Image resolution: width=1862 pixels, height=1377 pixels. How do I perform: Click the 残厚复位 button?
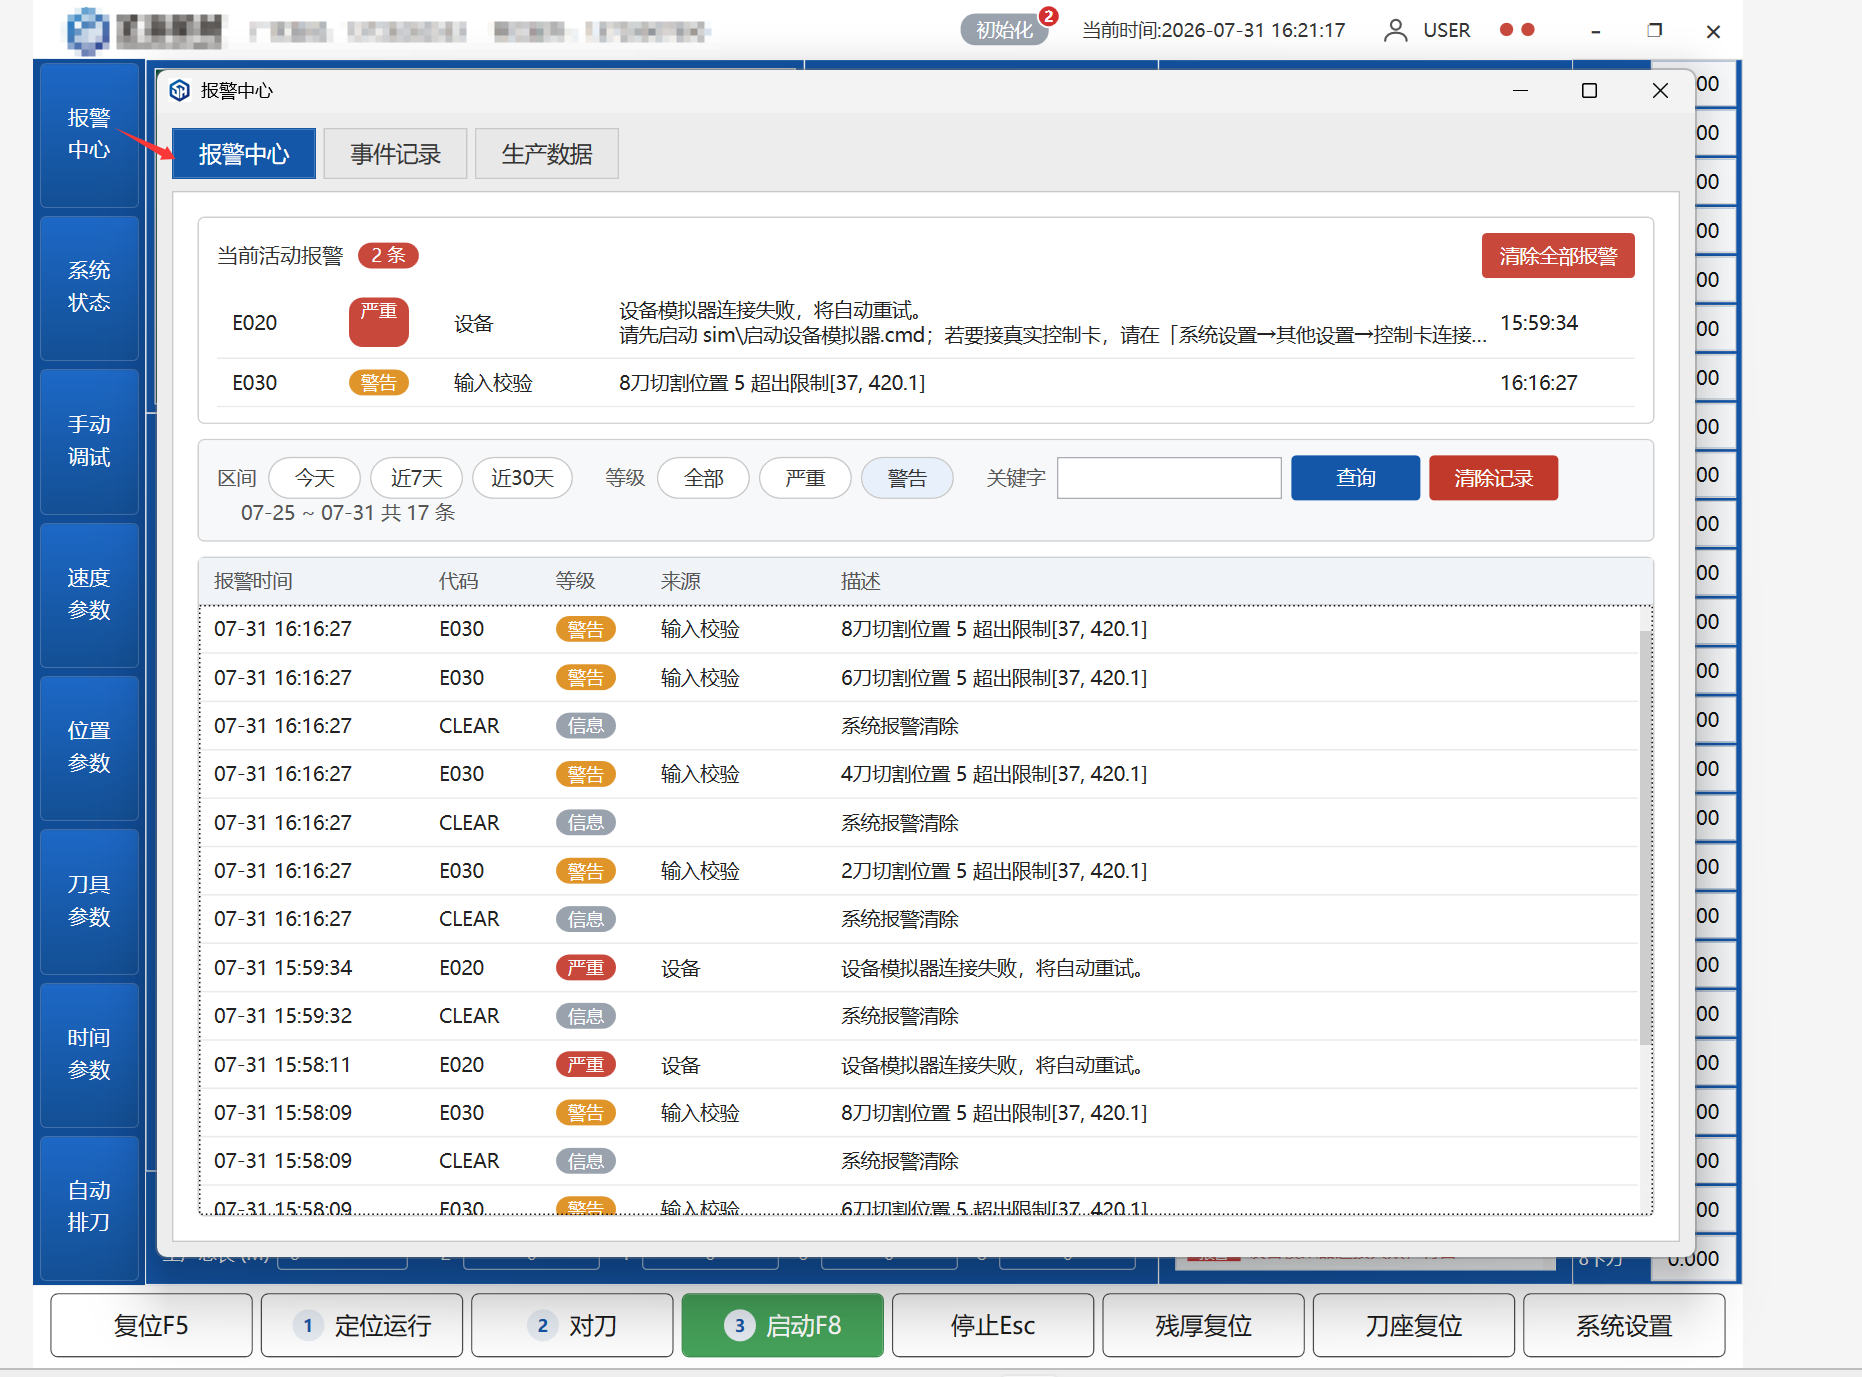click(x=1204, y=1325)
